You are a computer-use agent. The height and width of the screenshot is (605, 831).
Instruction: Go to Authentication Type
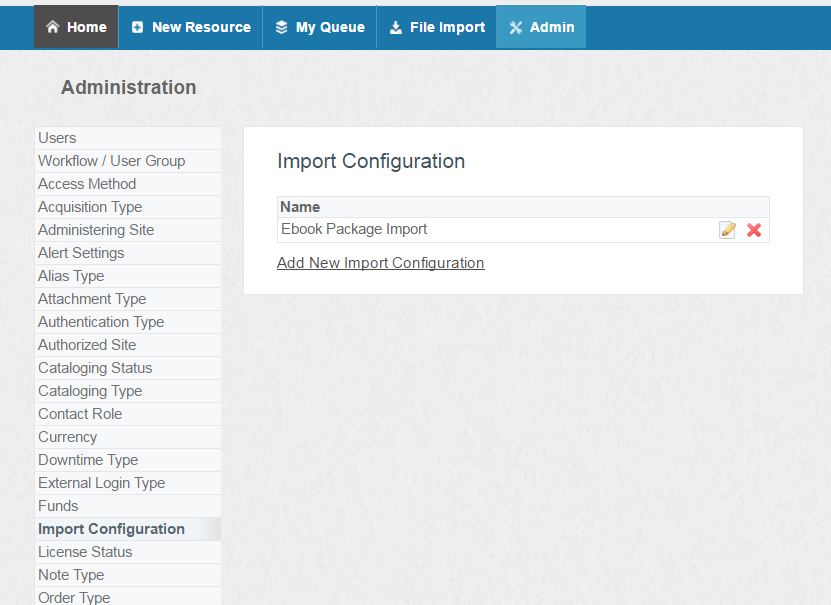click(x=128, y=322)
